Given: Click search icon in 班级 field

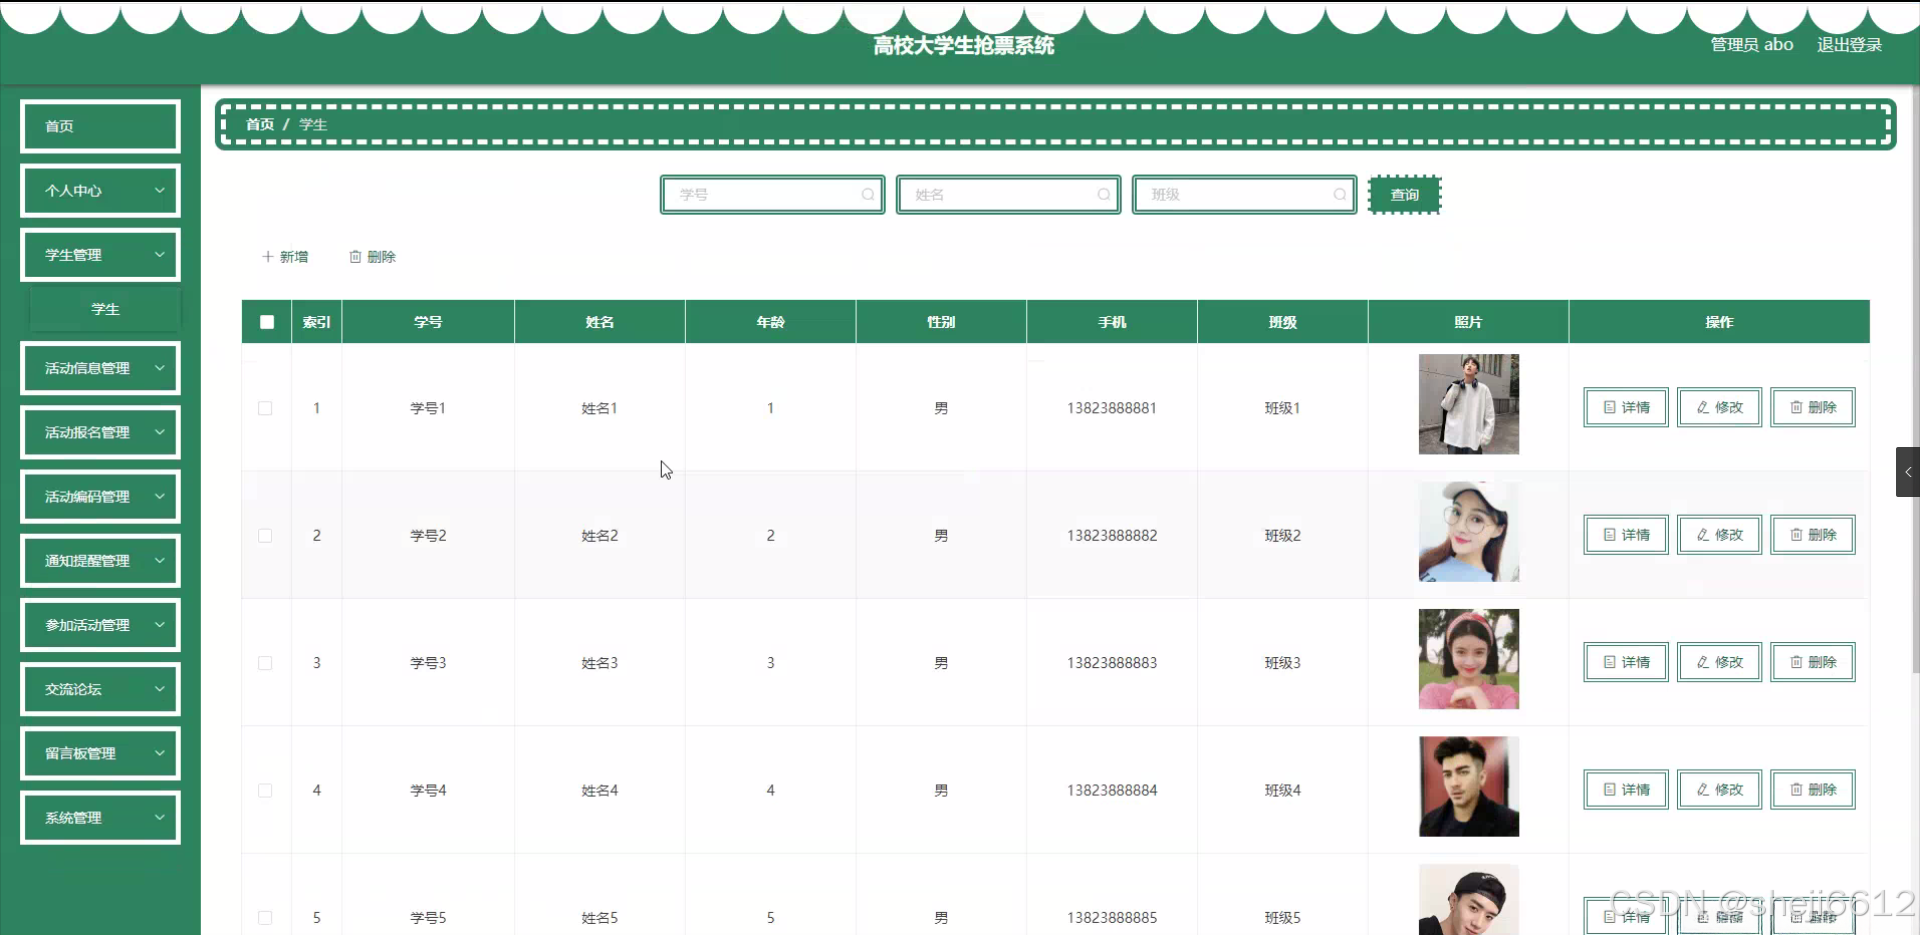Looking at the screenshot, I should point(1340,195).
